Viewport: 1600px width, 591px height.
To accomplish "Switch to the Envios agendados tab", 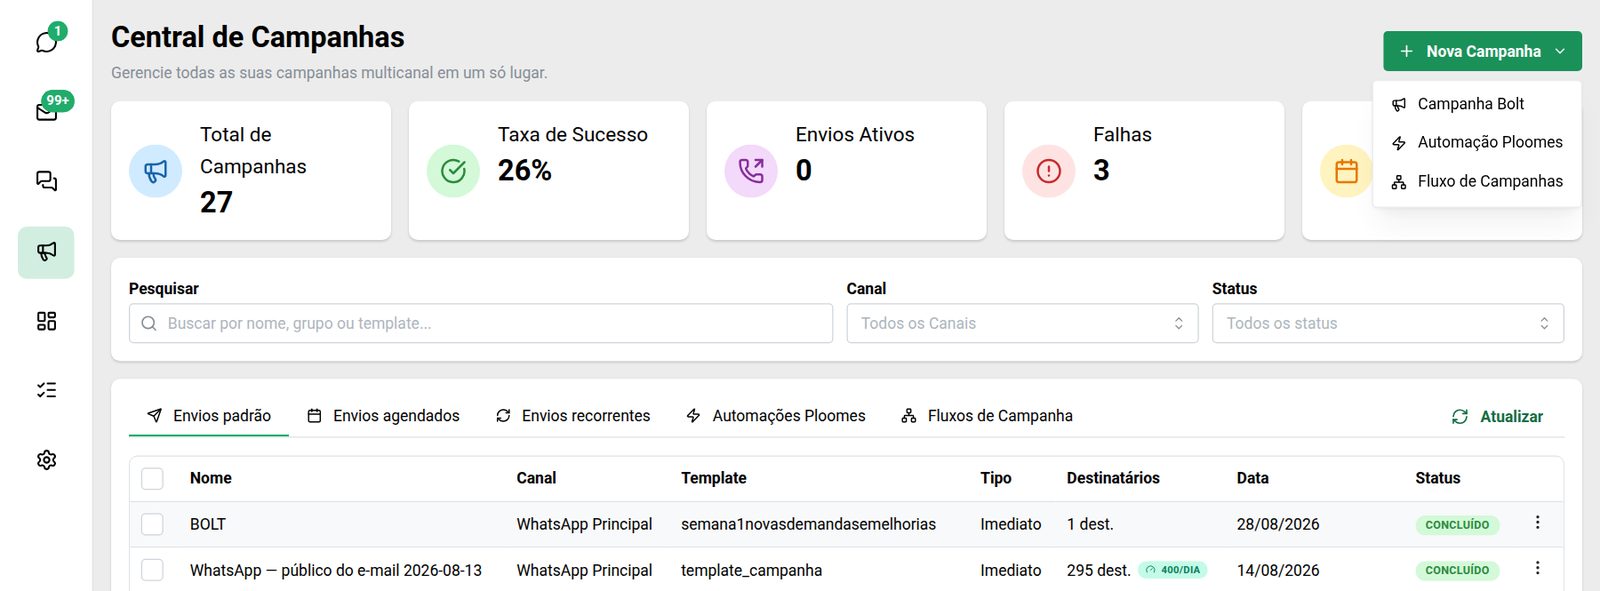I will tap(383, 416).
